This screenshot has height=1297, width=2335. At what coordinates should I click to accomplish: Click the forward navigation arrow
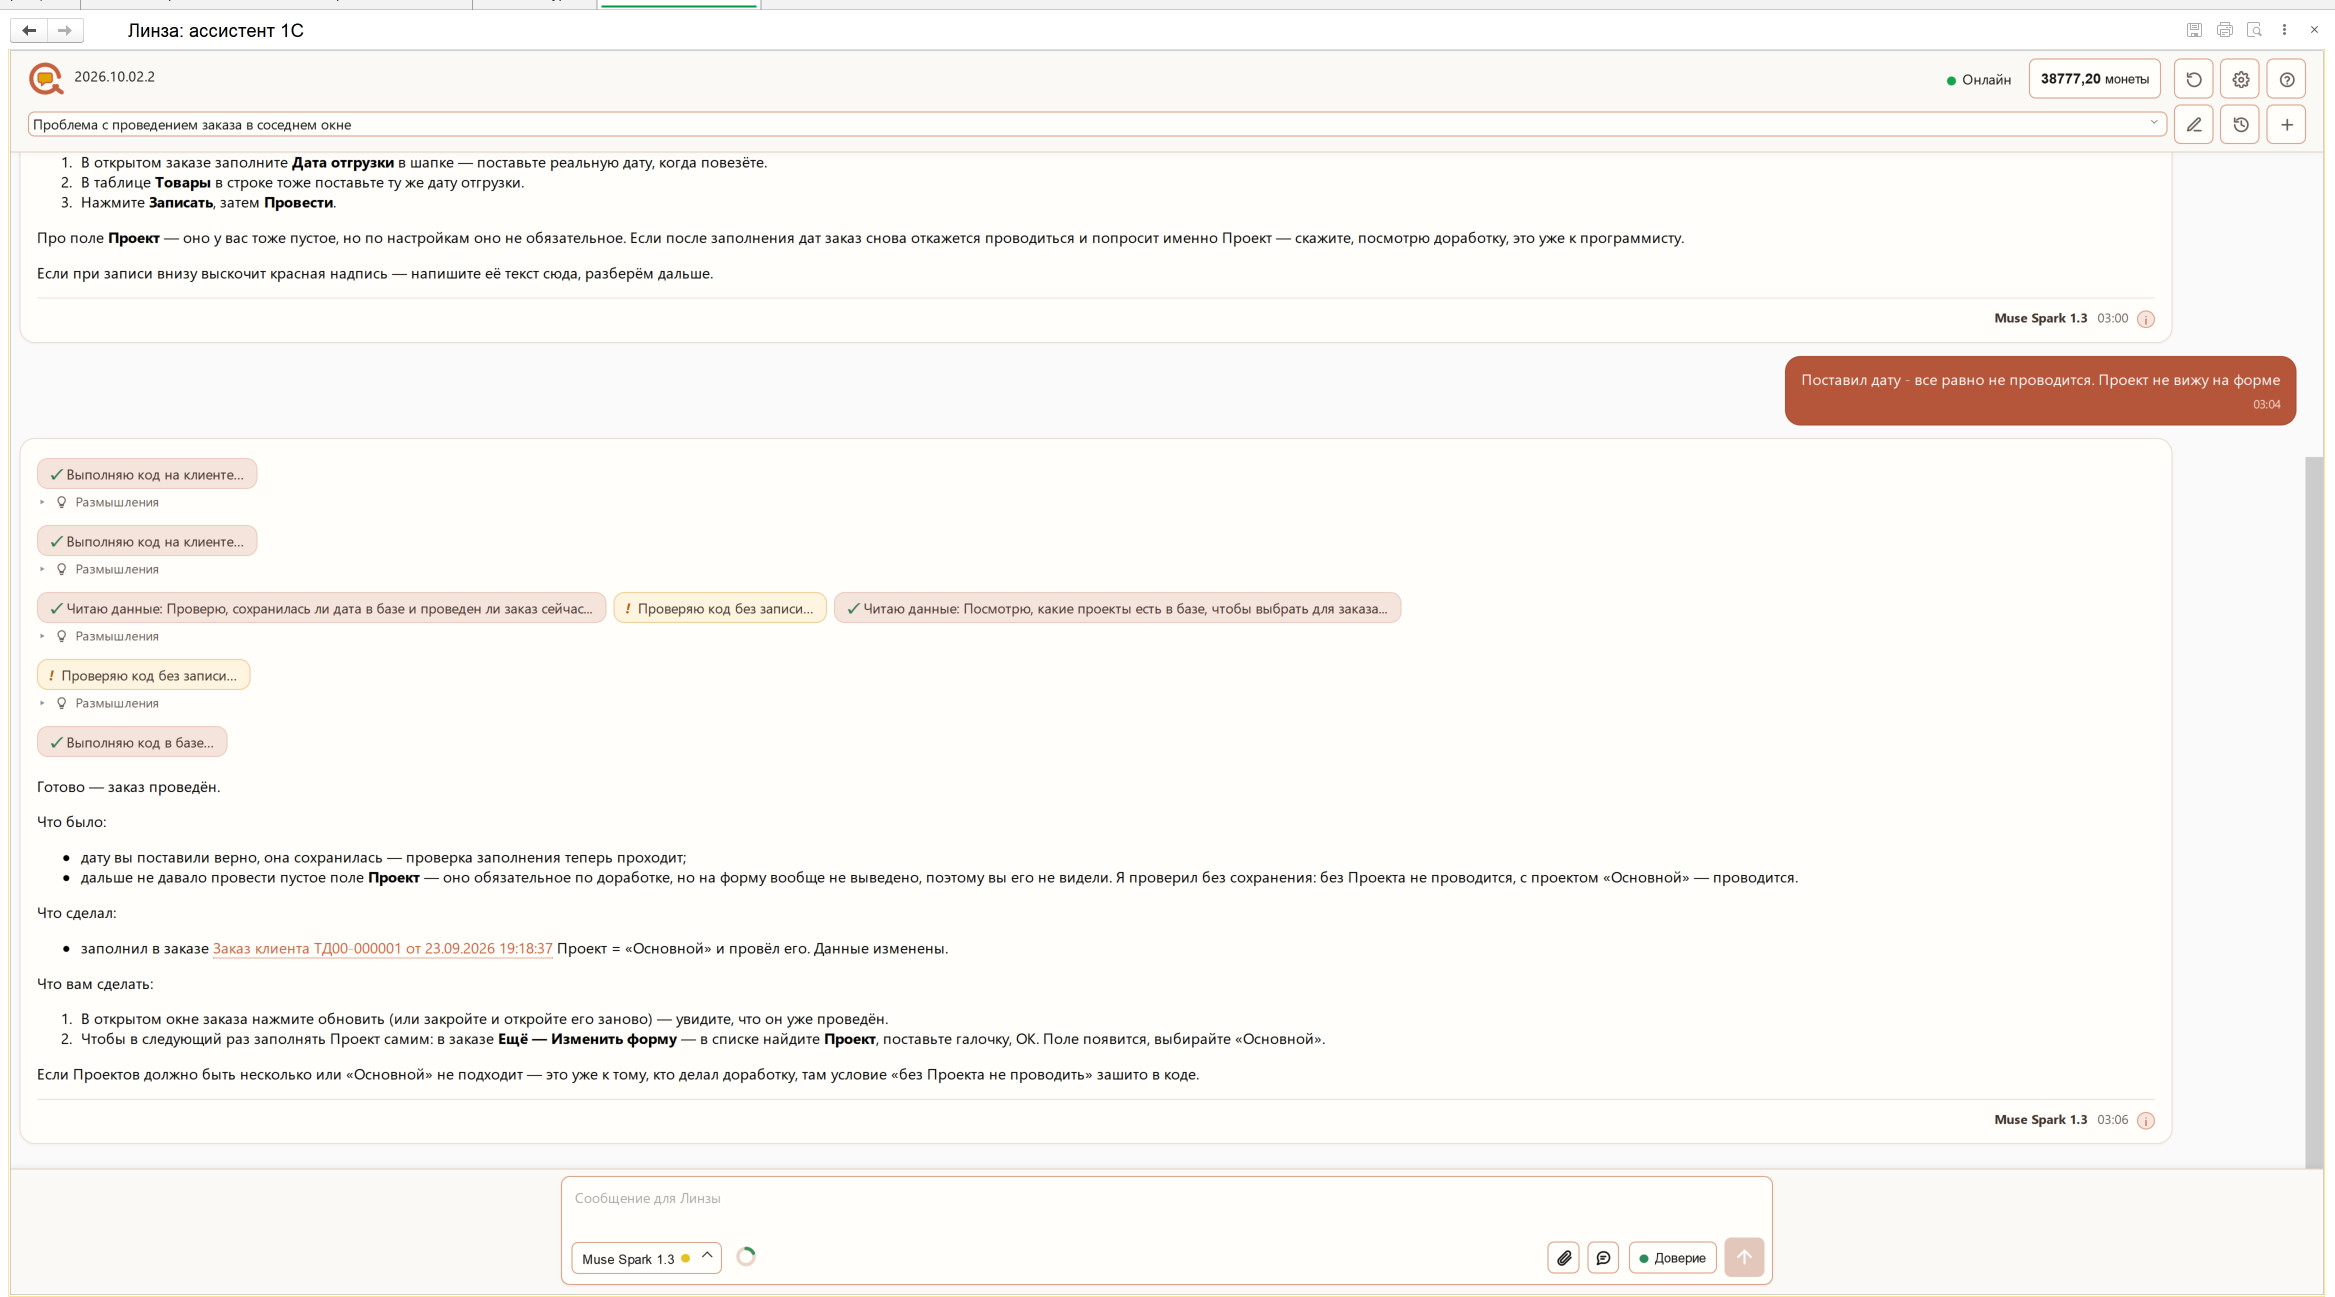pos(65,30)
